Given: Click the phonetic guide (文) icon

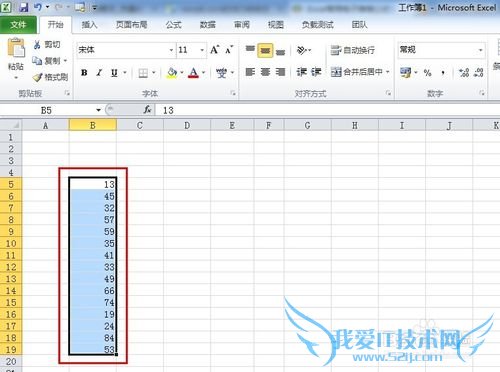Looking at the screenshot, I should point(221,72).
